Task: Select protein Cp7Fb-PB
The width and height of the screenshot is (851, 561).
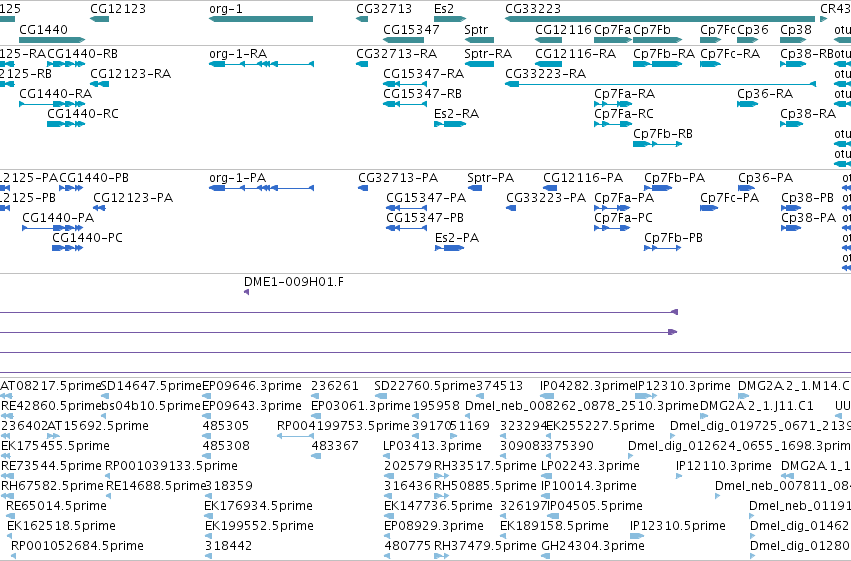Action: coord(663,248)
